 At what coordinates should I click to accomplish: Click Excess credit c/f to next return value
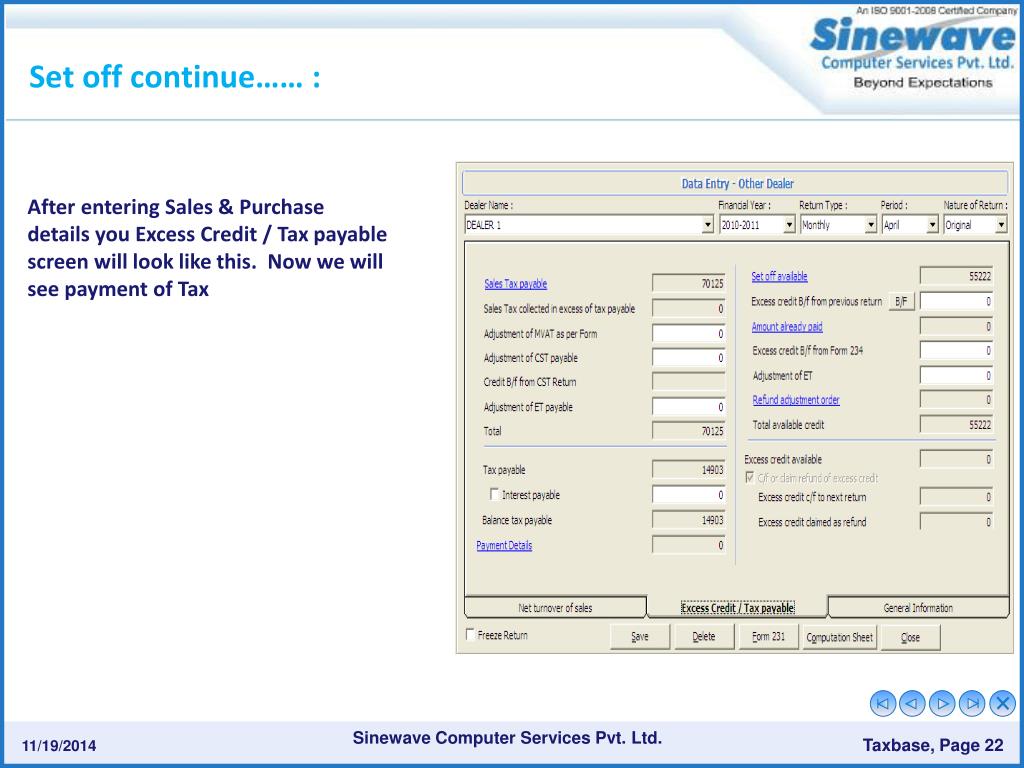[957, 497]
